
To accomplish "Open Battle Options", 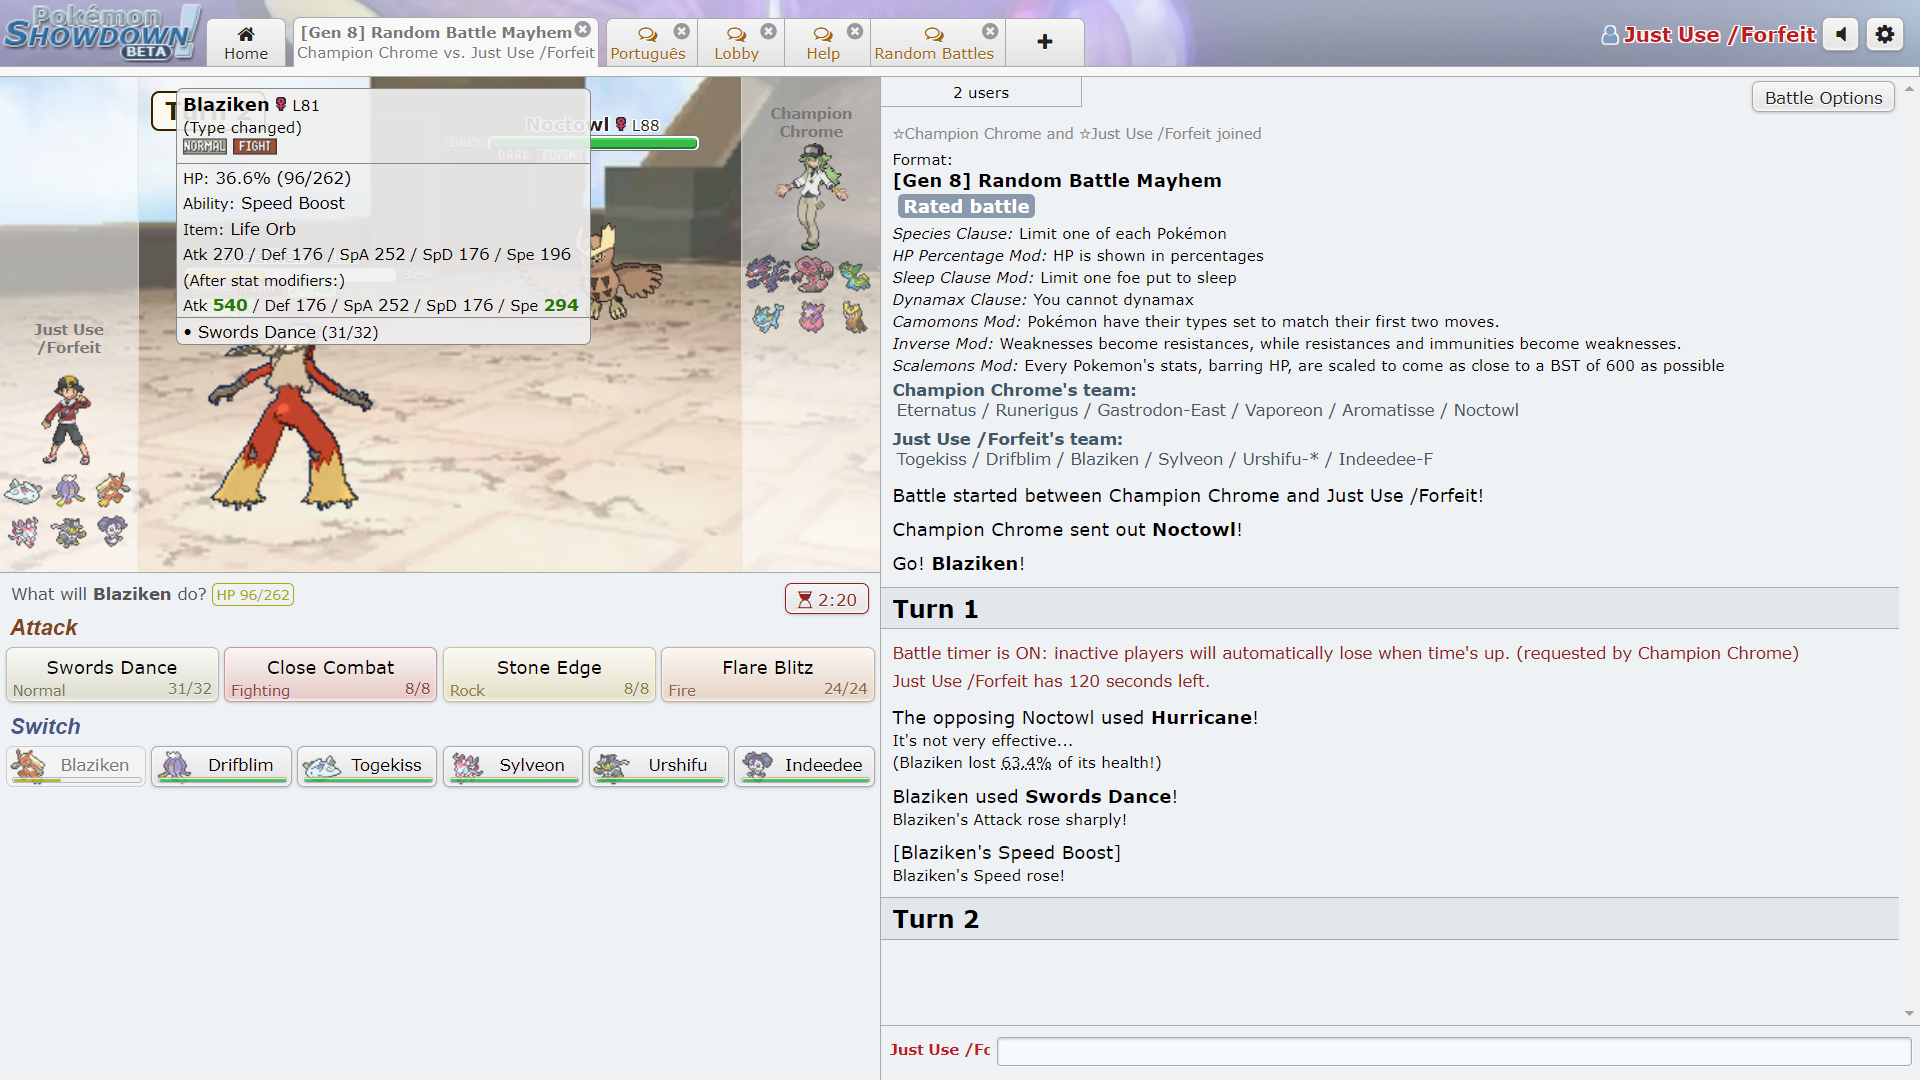I will coord(1823,97).
